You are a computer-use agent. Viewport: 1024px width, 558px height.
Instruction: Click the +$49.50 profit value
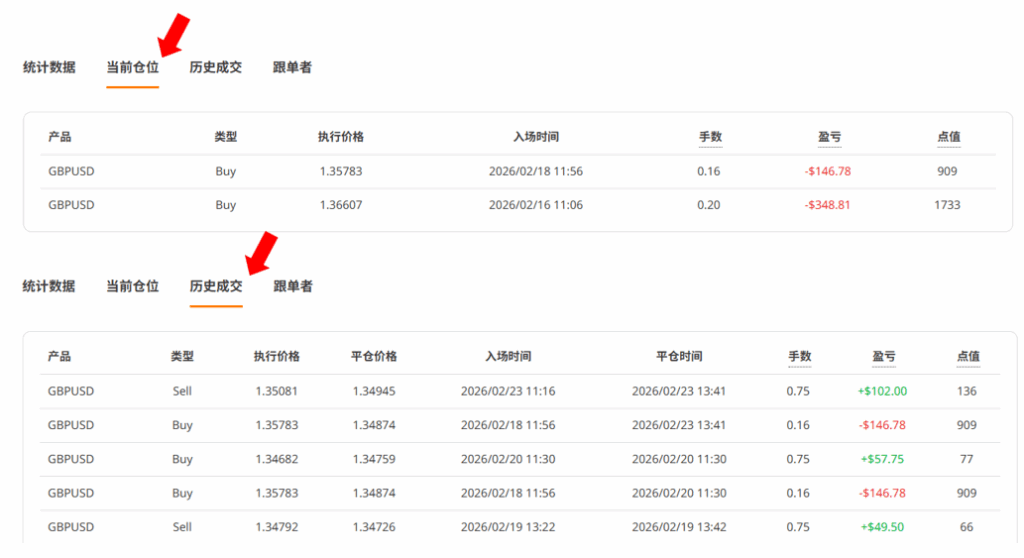tap(882, 527)
